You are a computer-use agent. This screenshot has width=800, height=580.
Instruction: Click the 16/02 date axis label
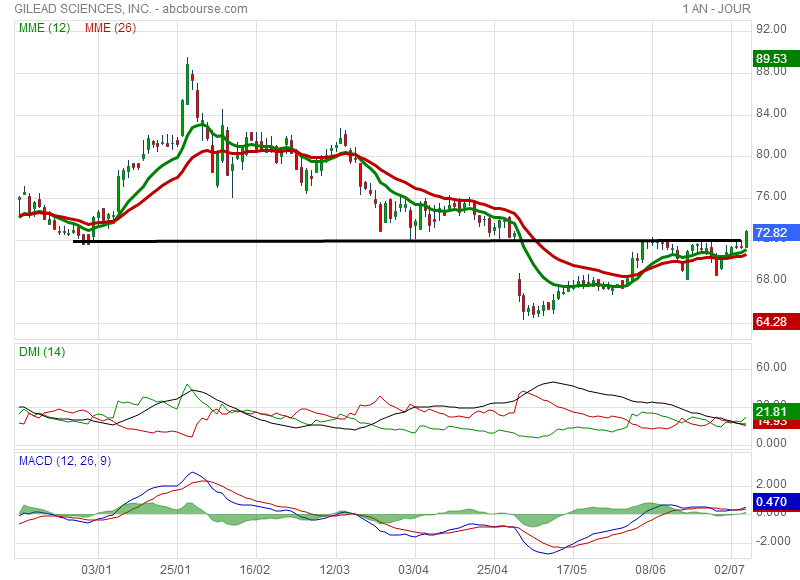coord(255,569)
